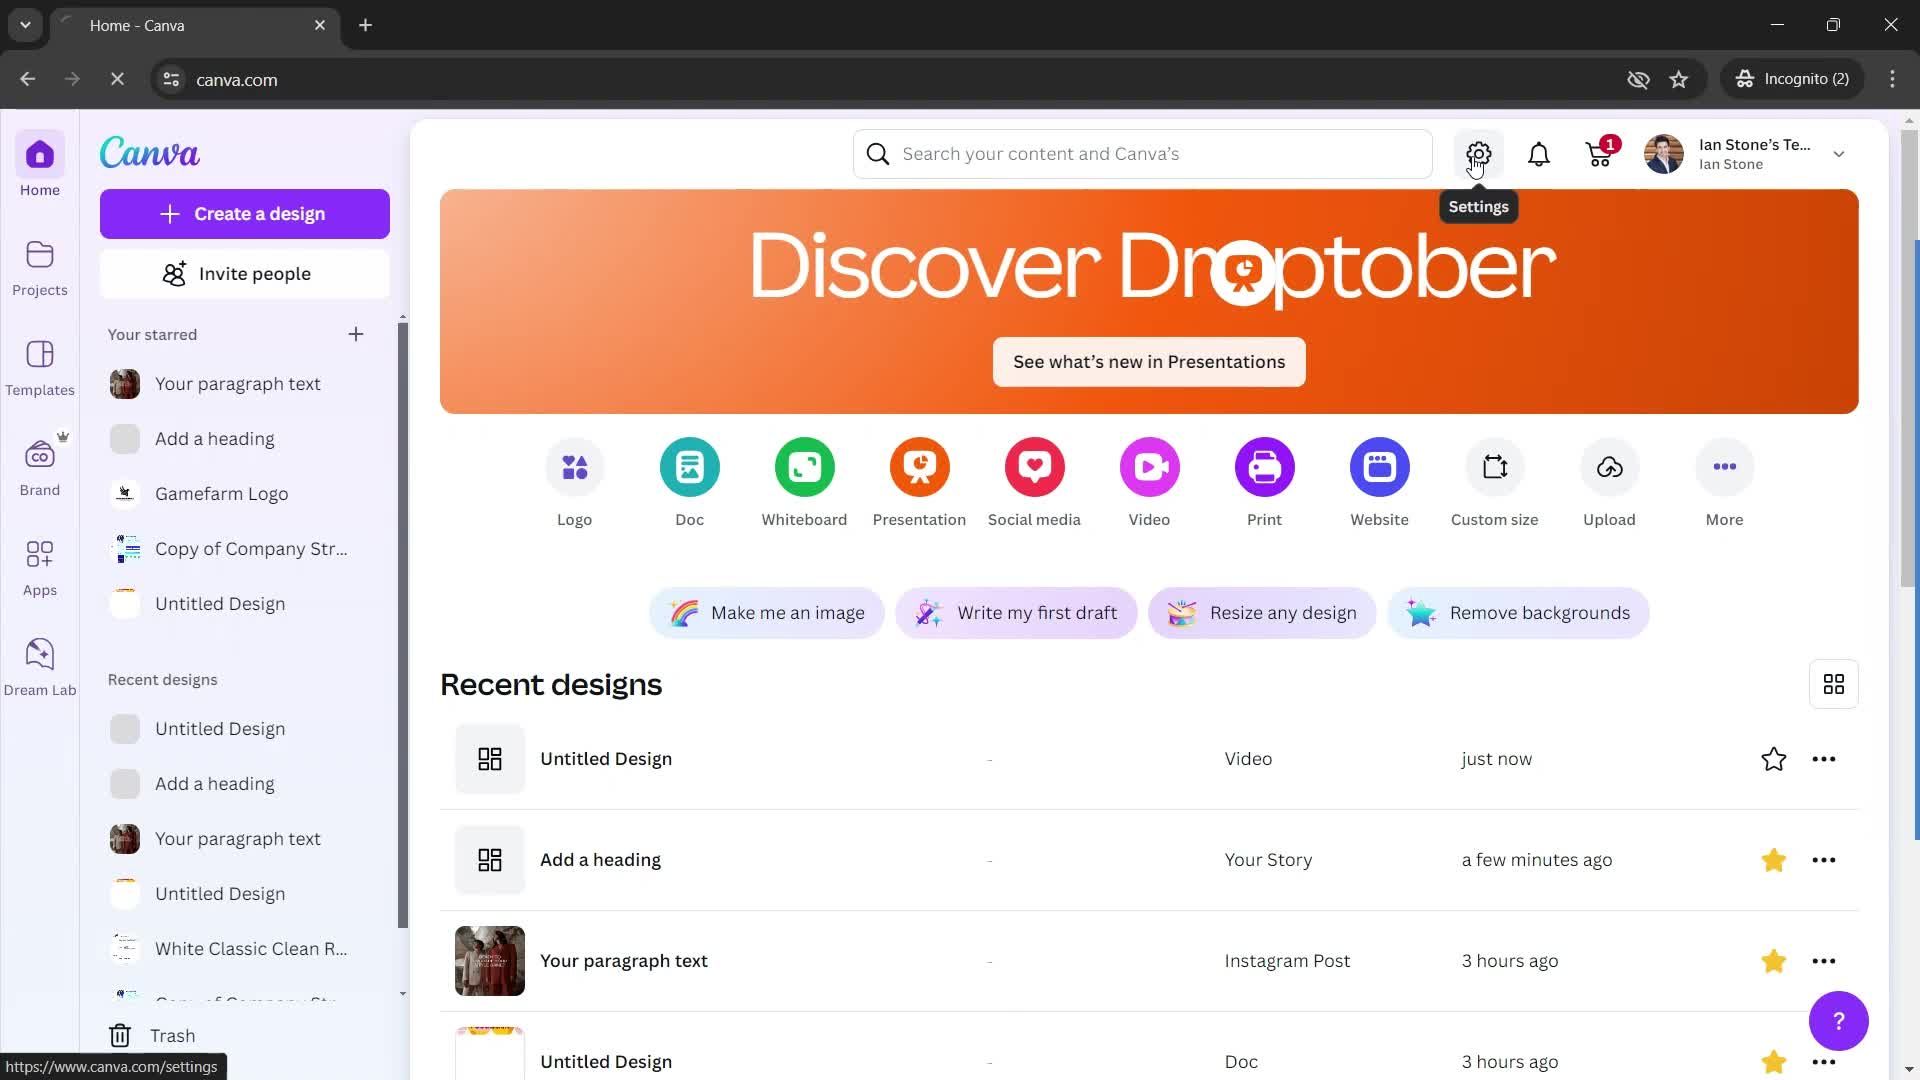Open Untitled Design under Your starred
The width and height of the screenshot is (1920, 1080).
[245, 604]
